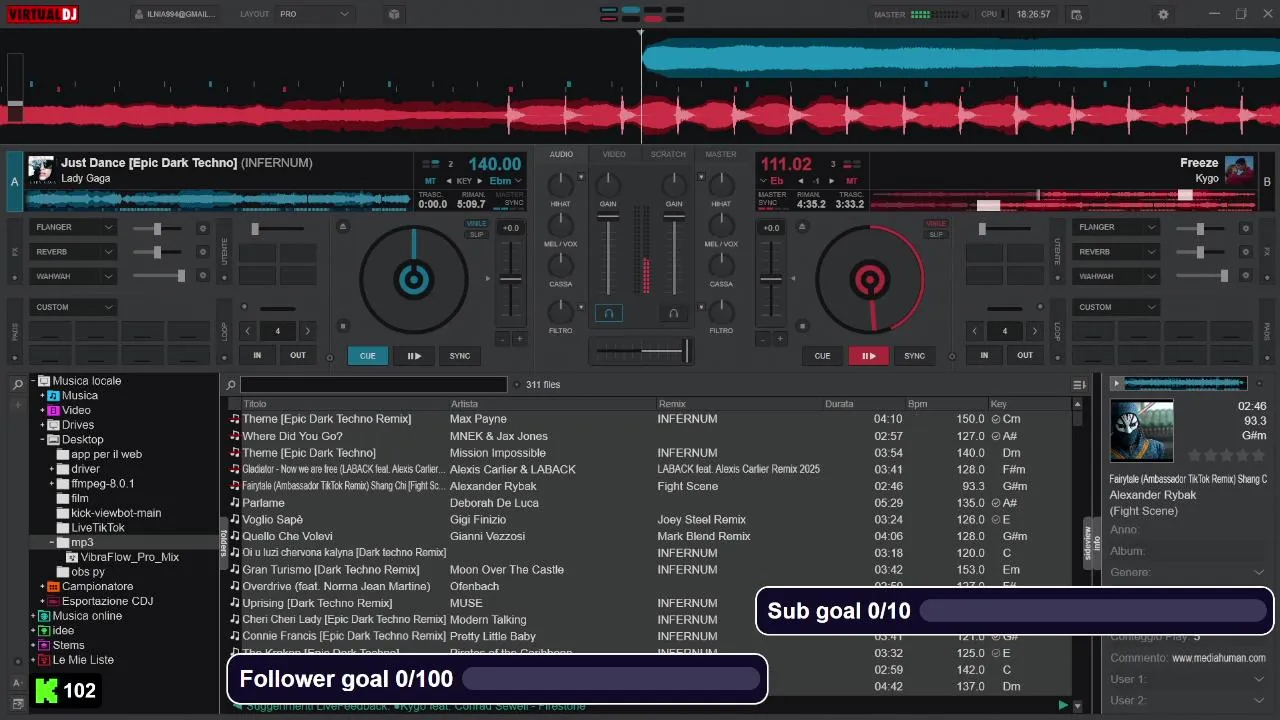Open deck B WAHWAH effect settings gear
Viewport: 1280px width, 720px height.
(1245, 276)
